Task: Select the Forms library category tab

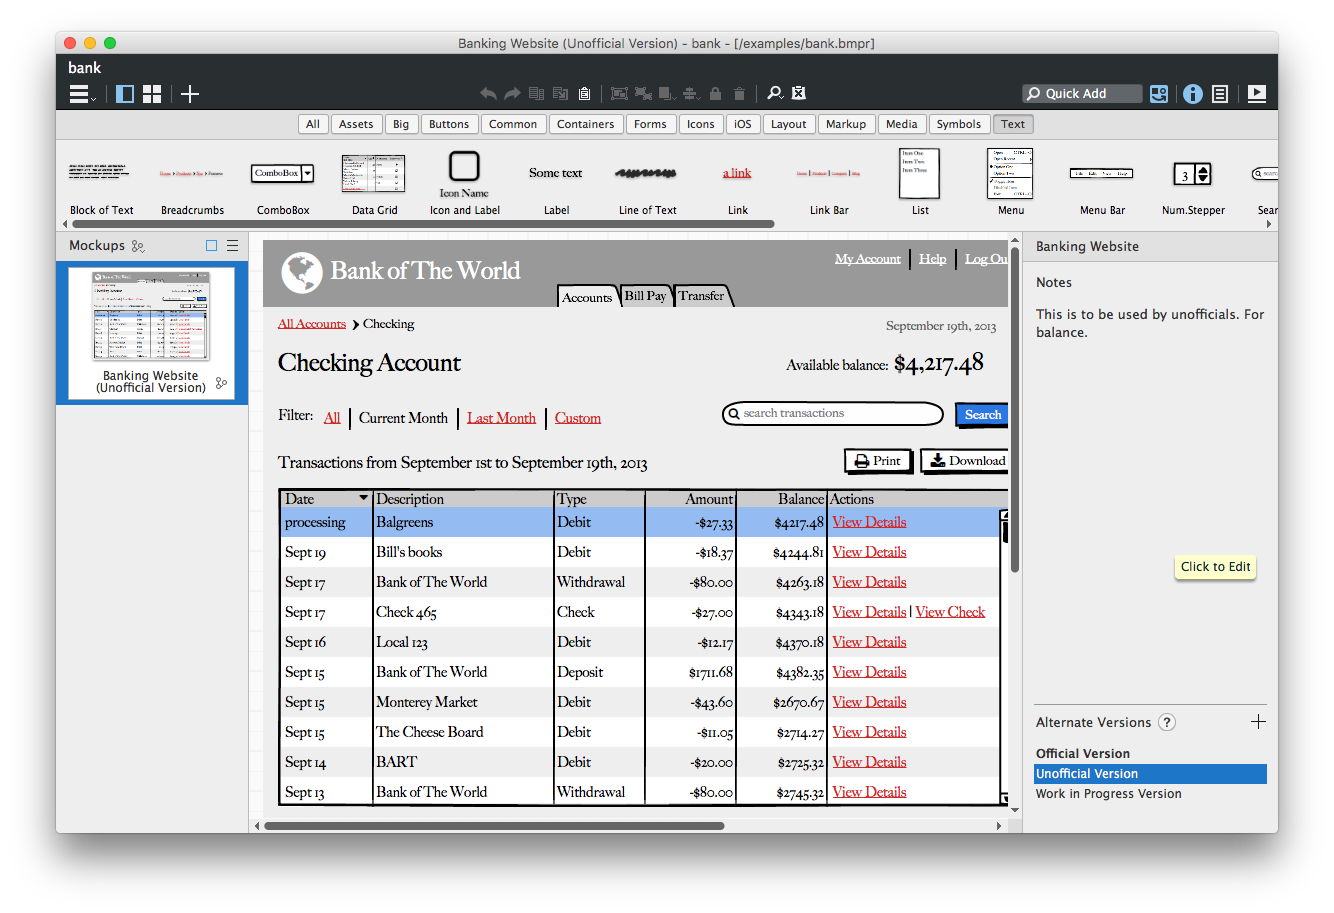Action: tap(650, 124)
